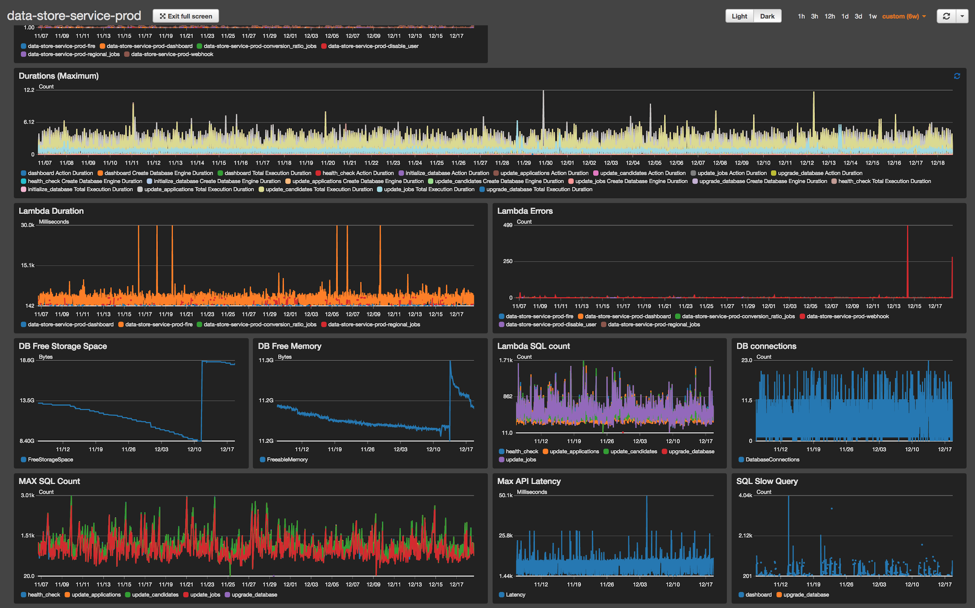Select the 1h time range

click(x=801, y=16)
